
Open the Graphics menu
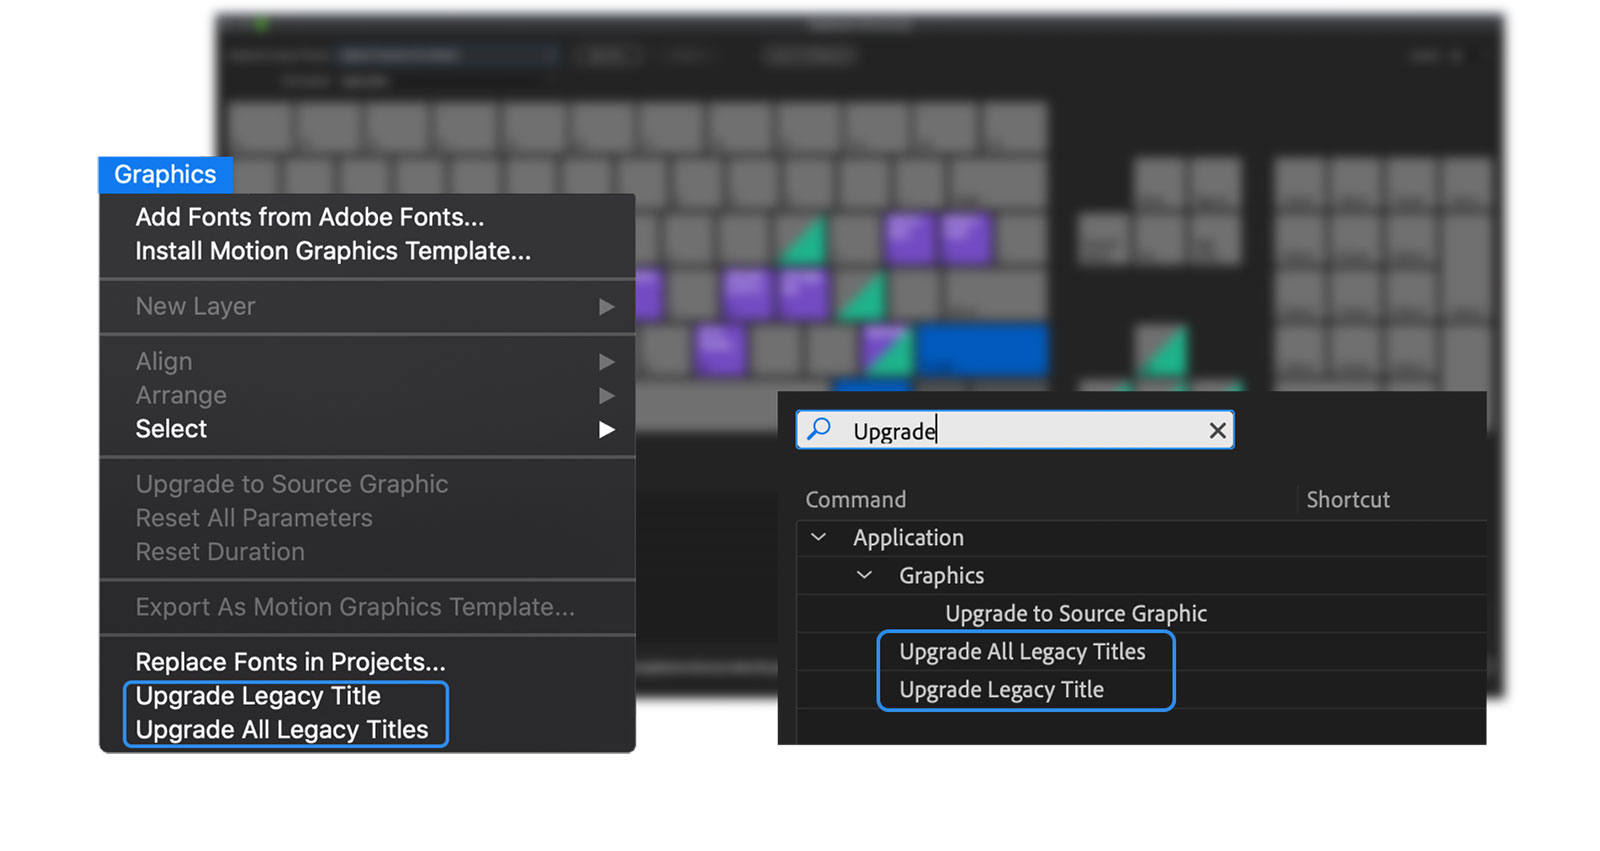(165, 175)
